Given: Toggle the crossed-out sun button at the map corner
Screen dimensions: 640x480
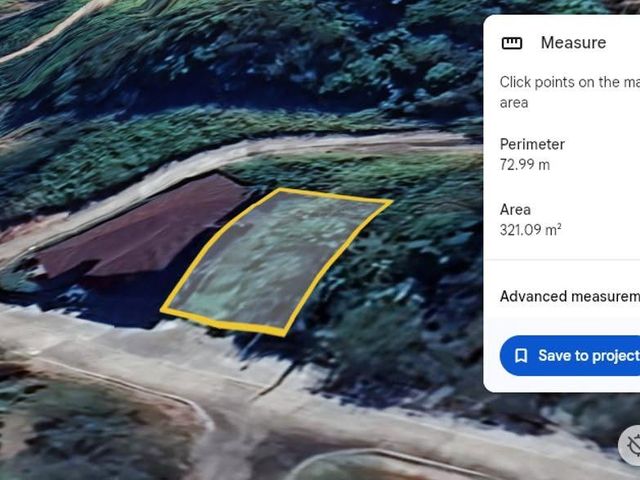Looking at the screenshot, I should pos(631,446).
